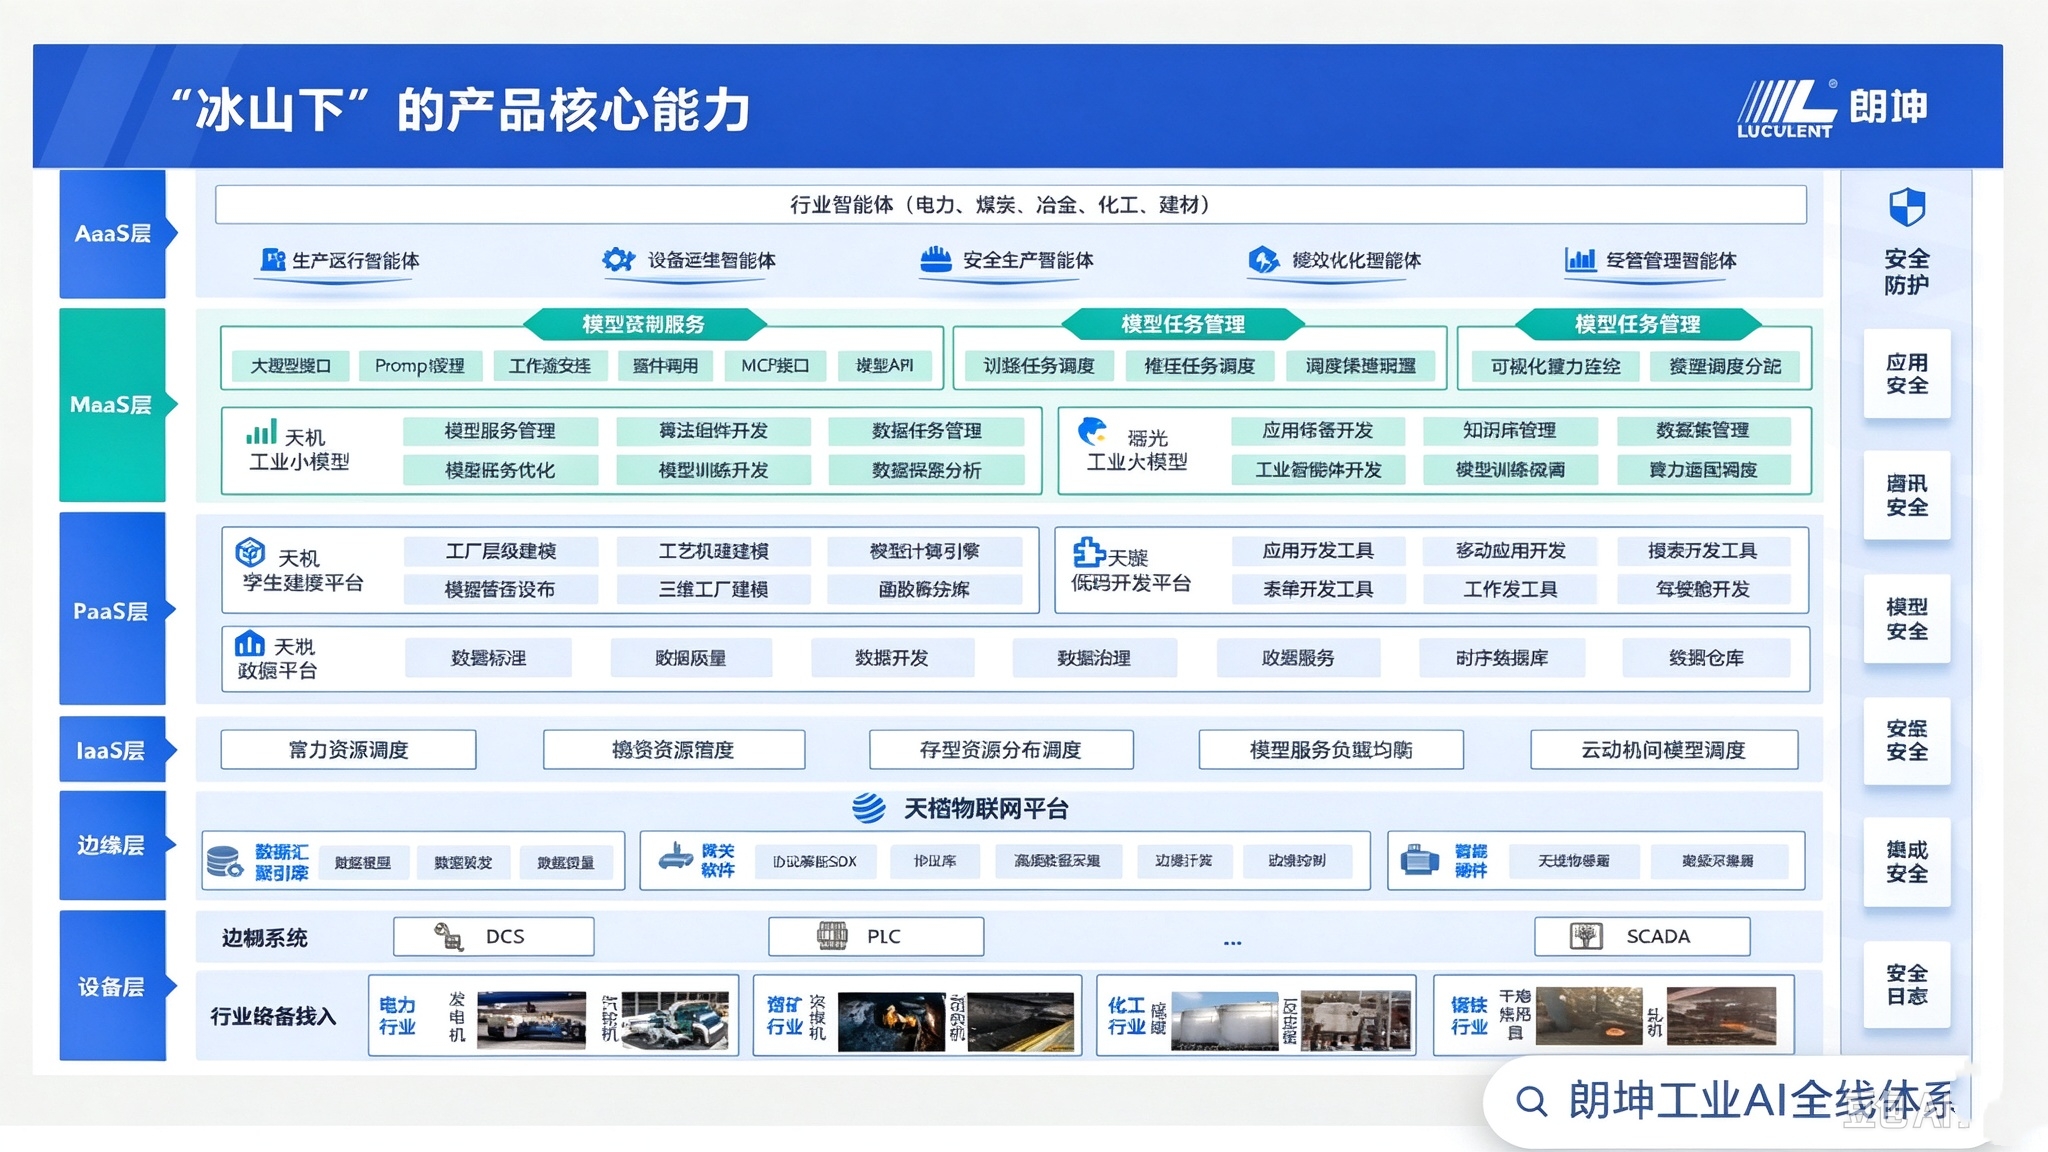Image resolution: width=2048 pixels, height=1152 pixels.
Task: Open the first 电力行业 equipment photo
Action: click(x=531, y=1020)
